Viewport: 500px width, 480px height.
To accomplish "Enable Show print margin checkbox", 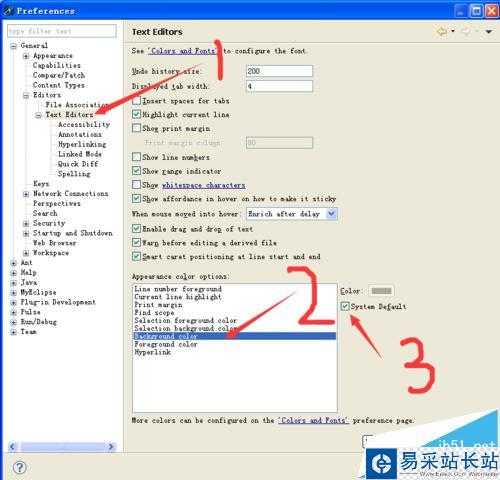I will (136, 128).
